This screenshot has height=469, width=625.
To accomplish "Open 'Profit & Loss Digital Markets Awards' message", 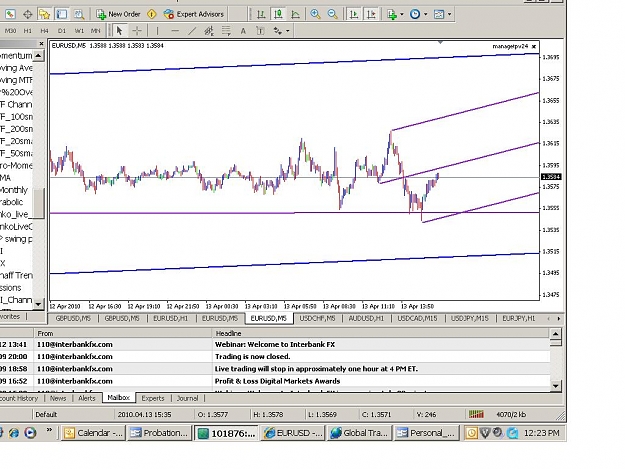I will [x=275, y=381].
